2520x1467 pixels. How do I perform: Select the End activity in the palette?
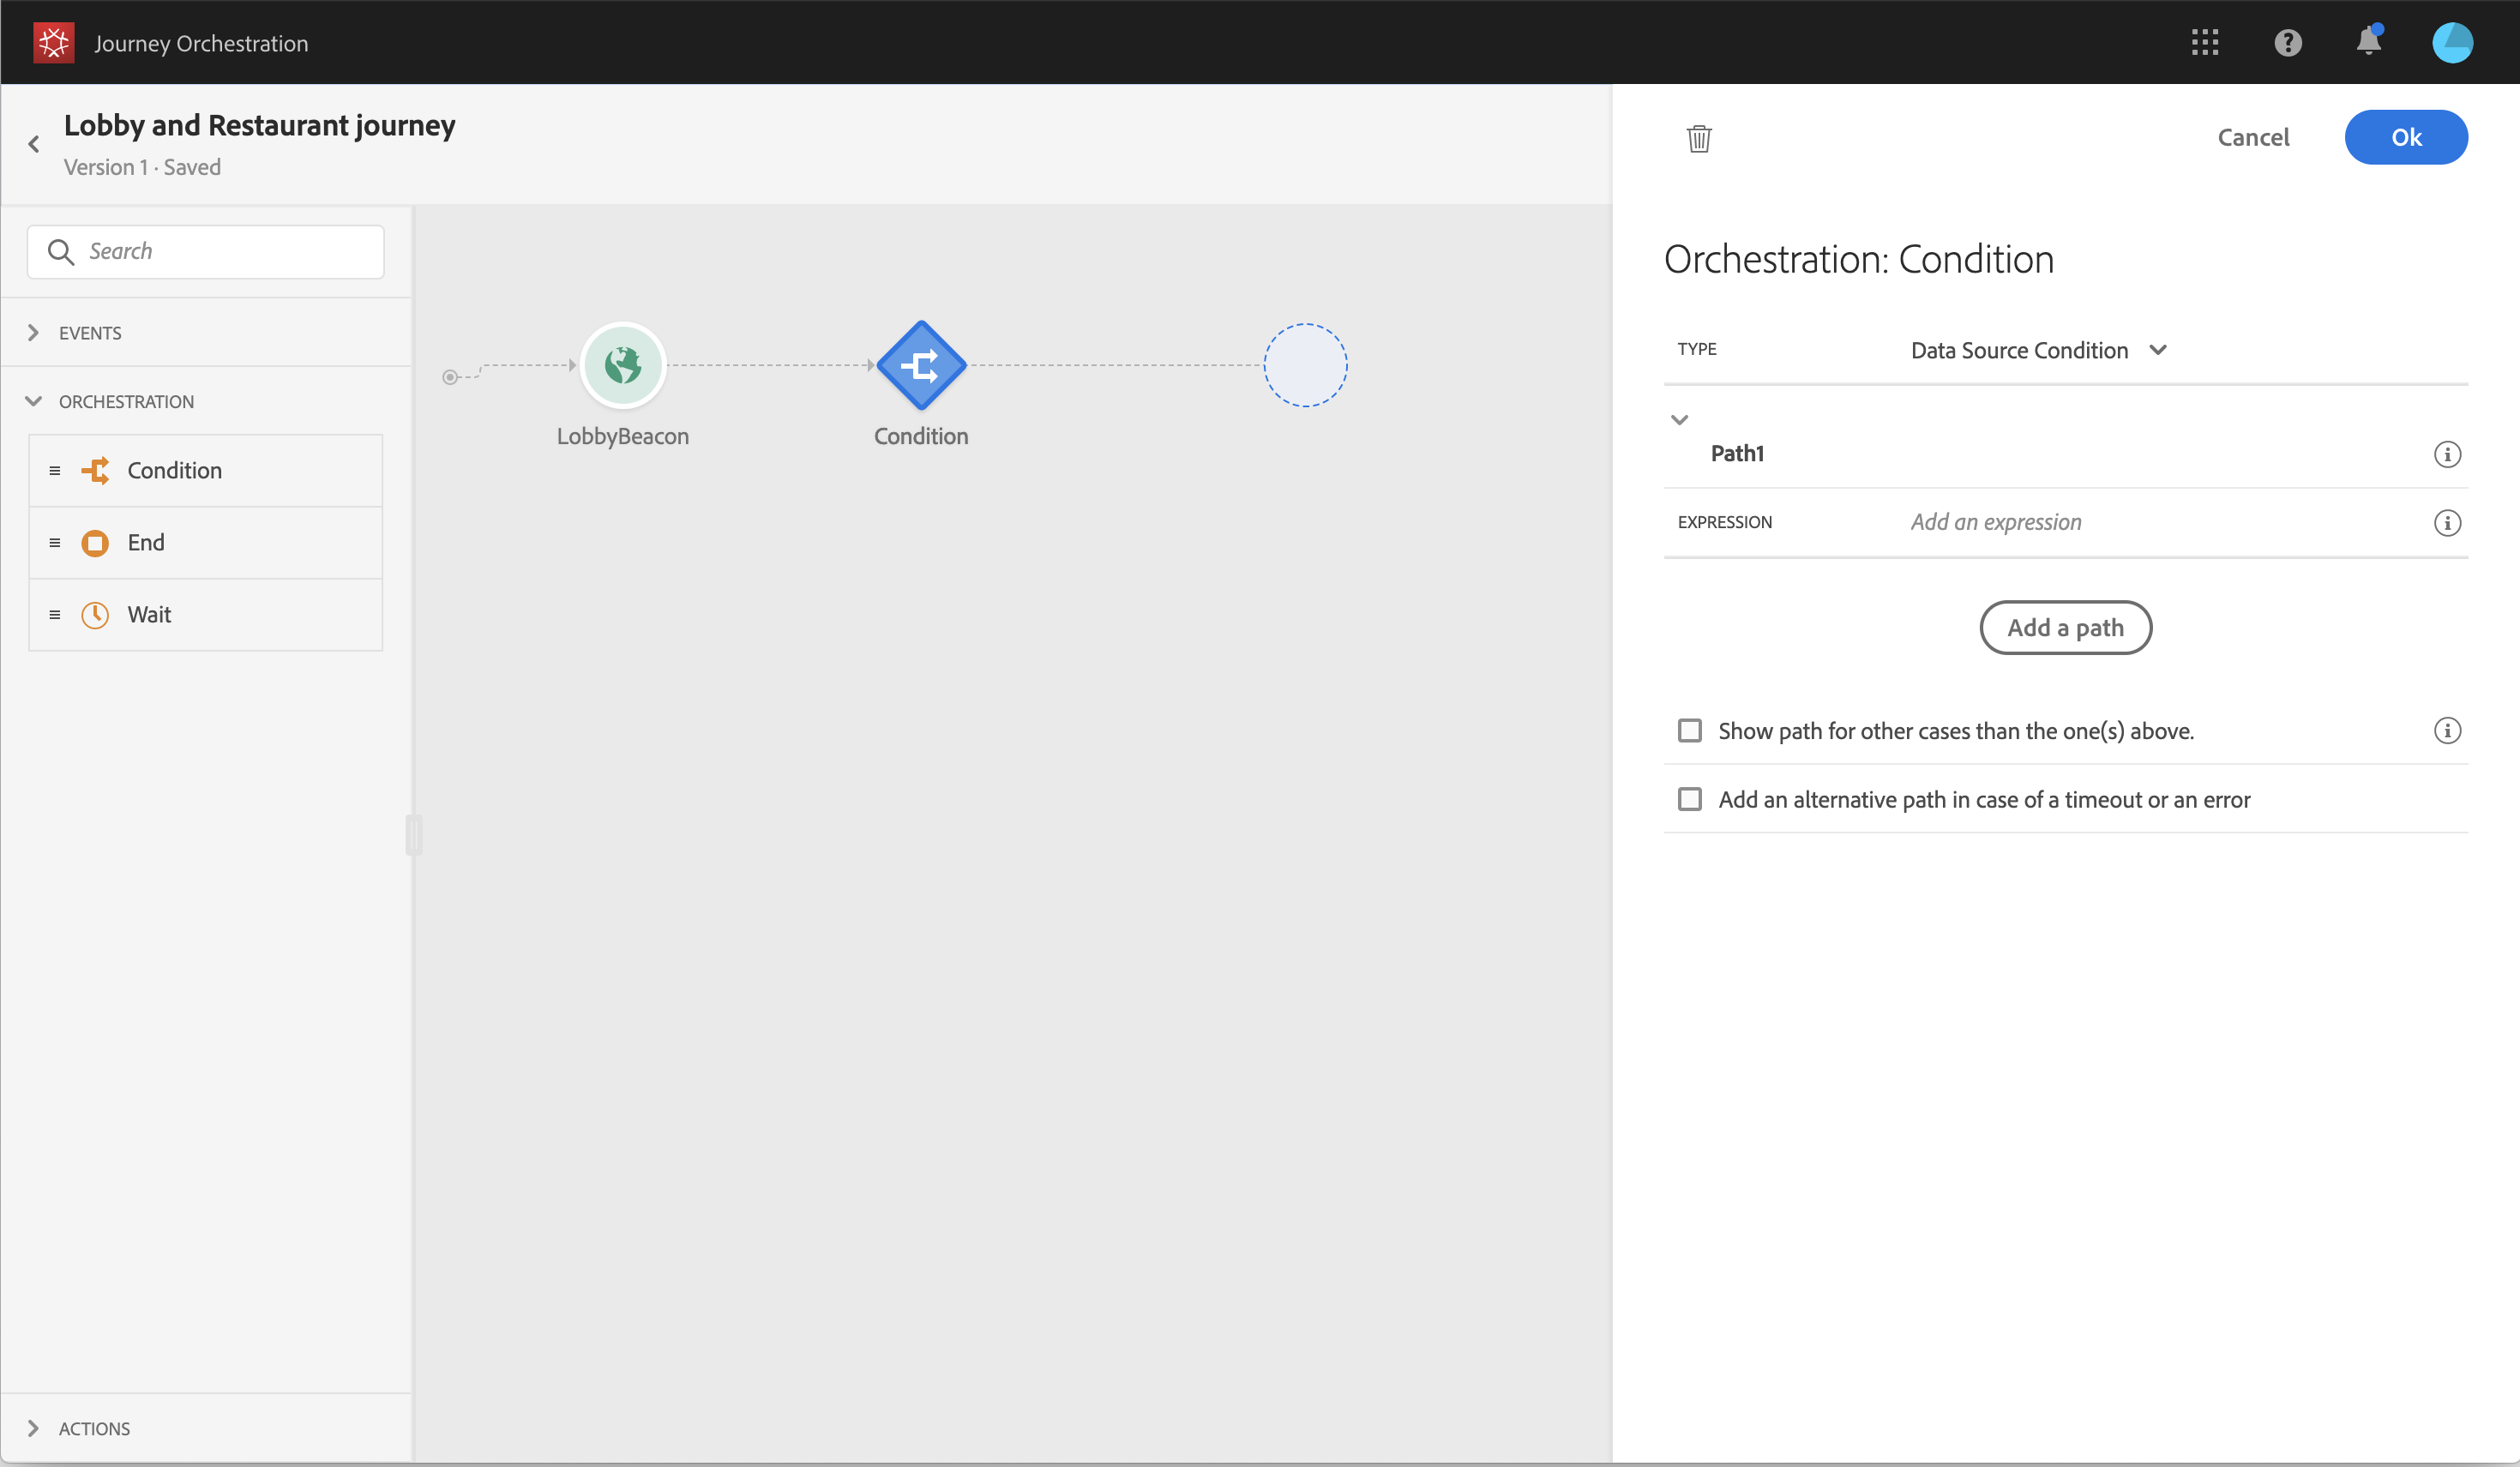146,543
